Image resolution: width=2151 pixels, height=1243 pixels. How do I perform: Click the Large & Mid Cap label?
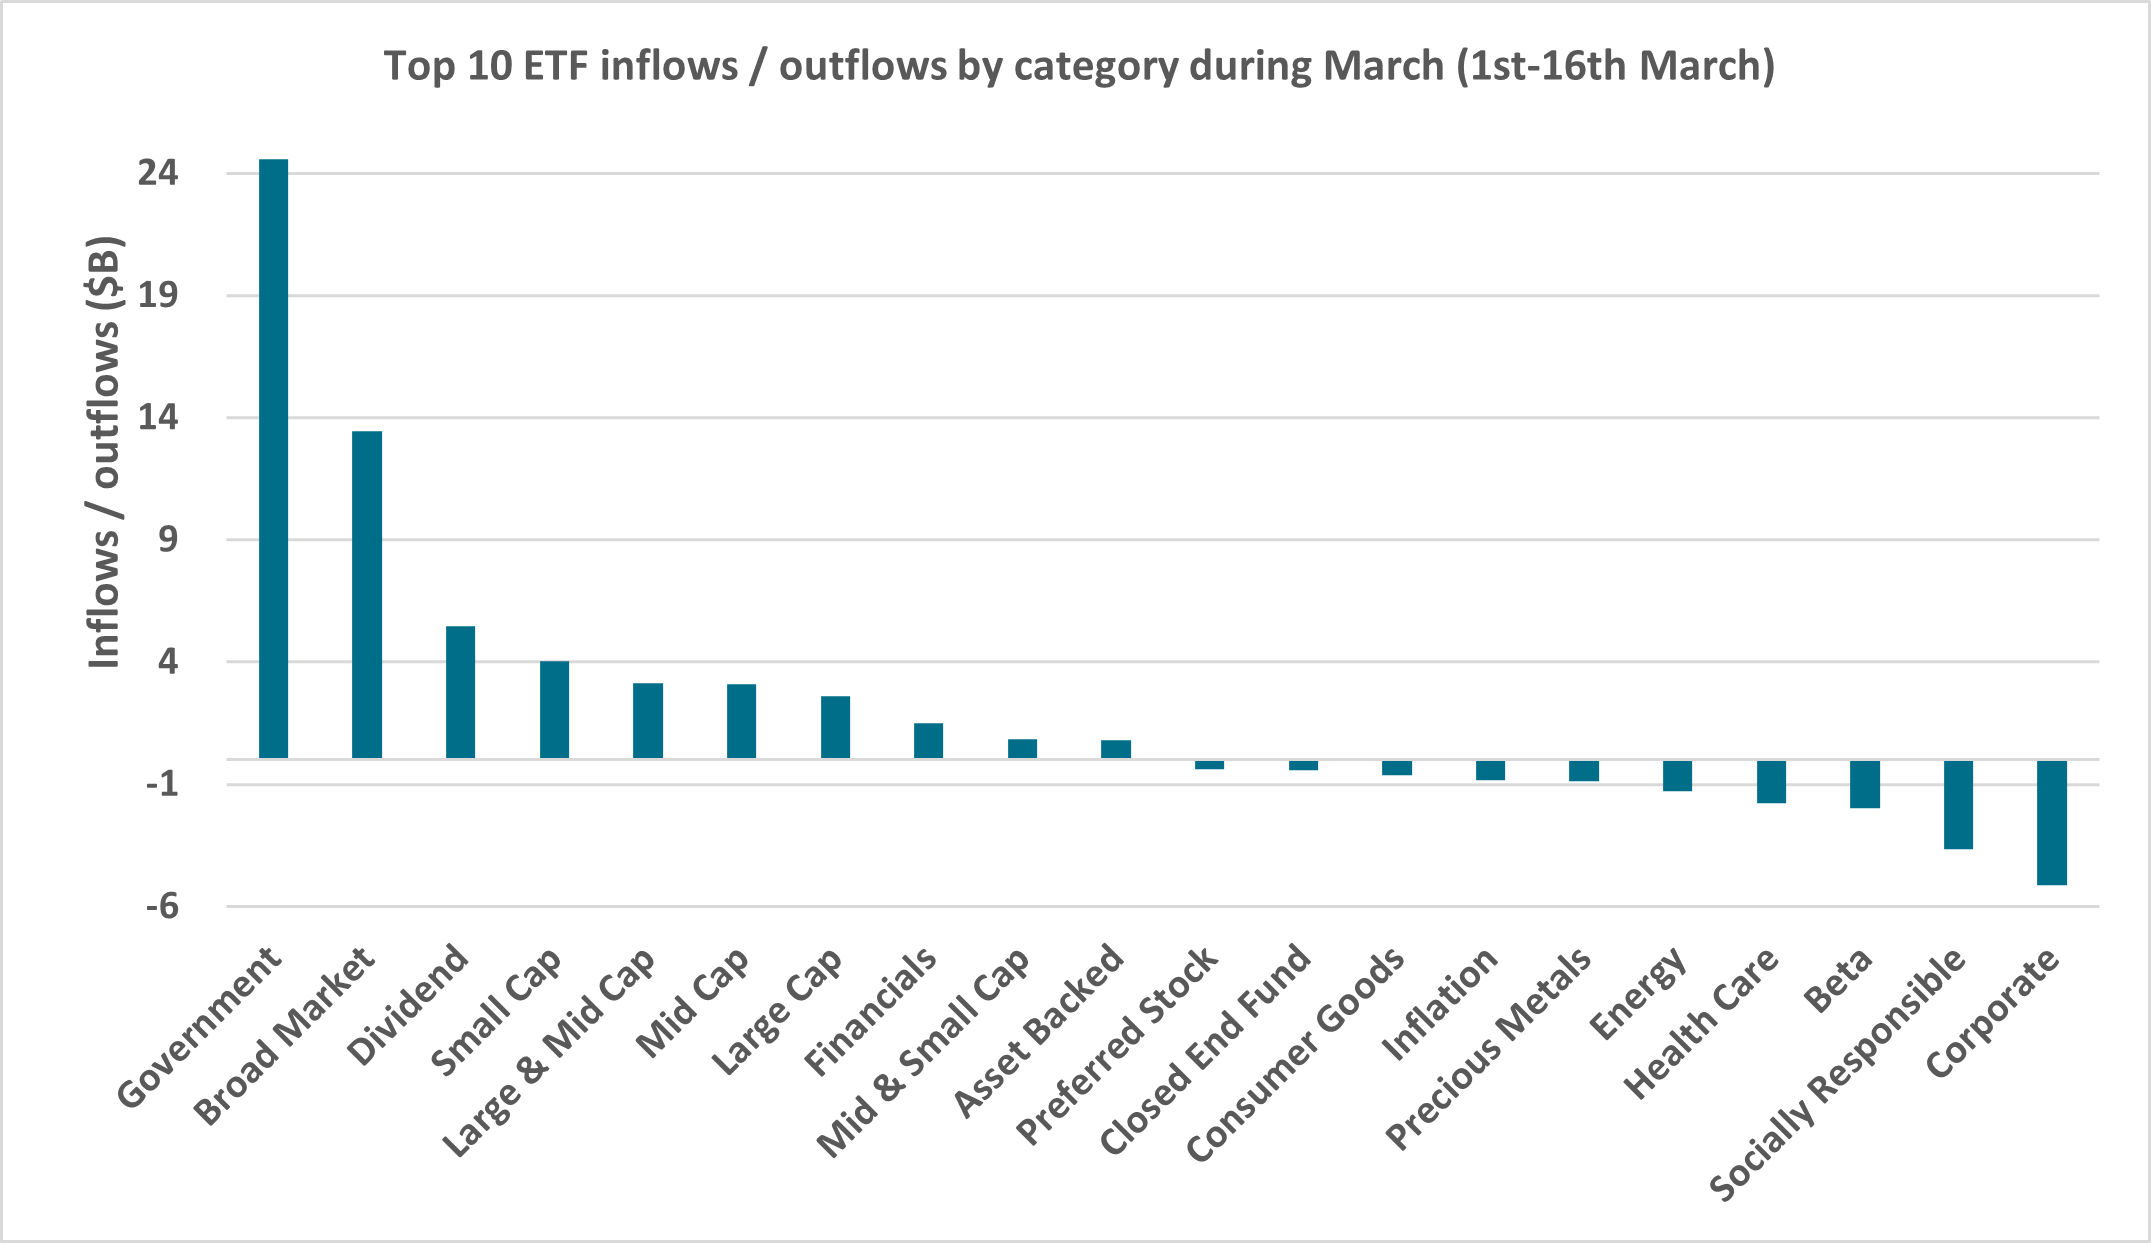tap(549, 1052)
